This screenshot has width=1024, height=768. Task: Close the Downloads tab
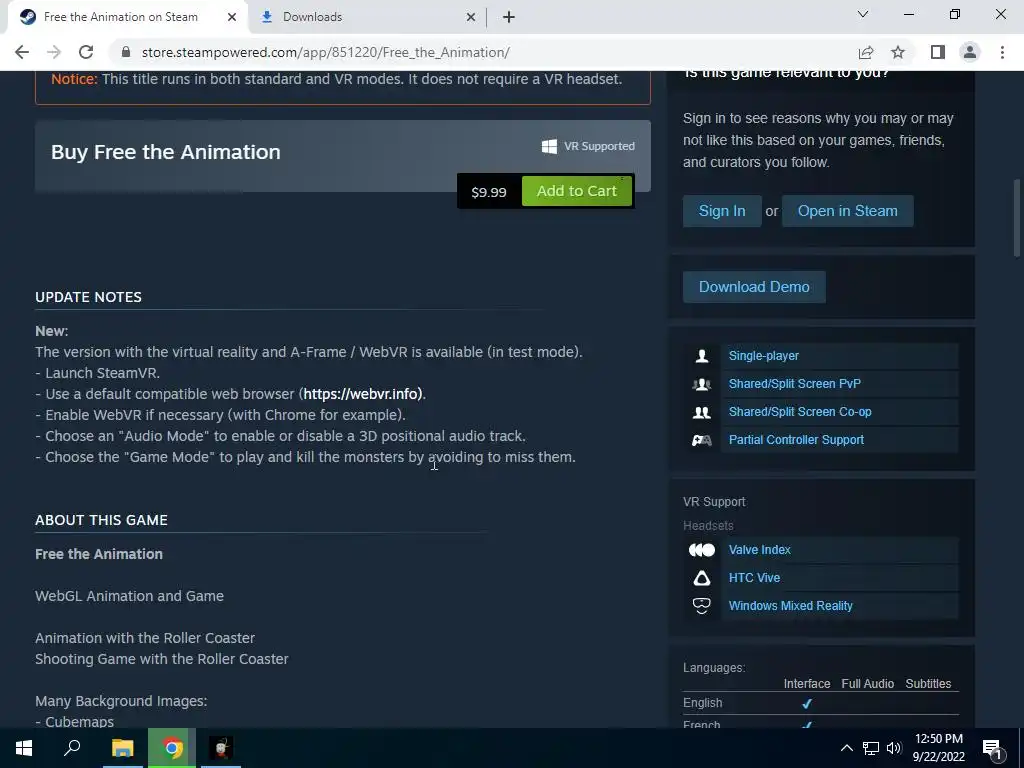click(470, 17)
